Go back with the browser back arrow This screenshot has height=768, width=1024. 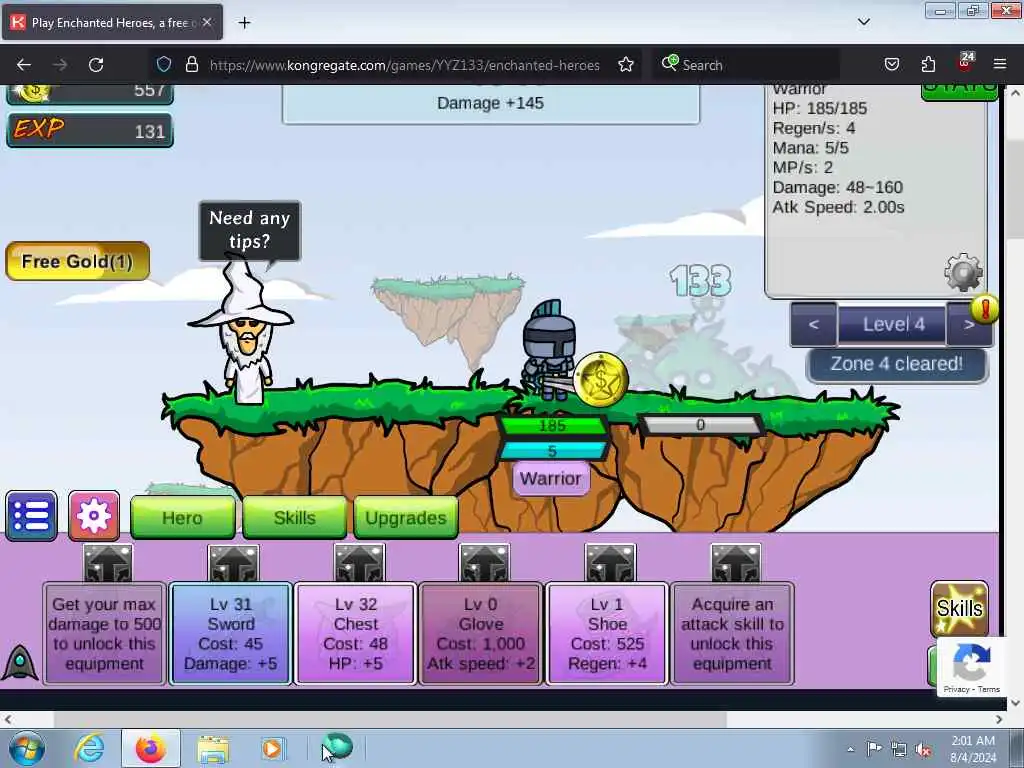24,65
